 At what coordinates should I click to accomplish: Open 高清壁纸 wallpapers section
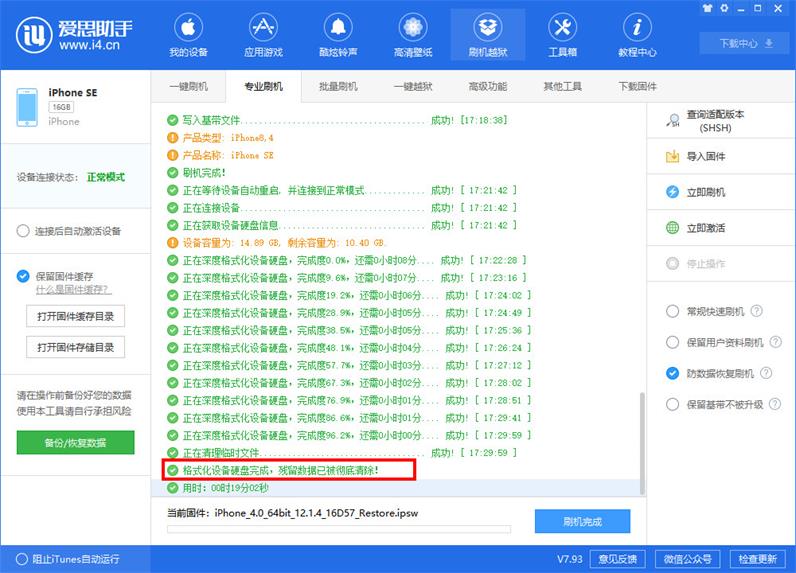[413, 35]
